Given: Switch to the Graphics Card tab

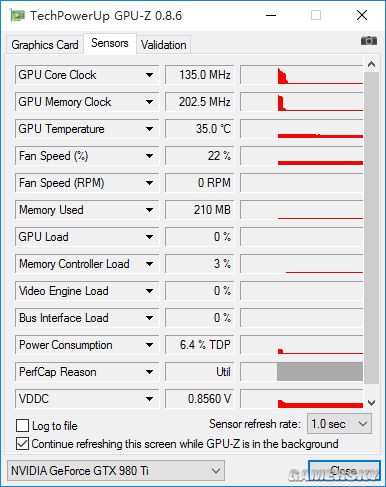Looking at the screenshot, I should tap(45, 45).
